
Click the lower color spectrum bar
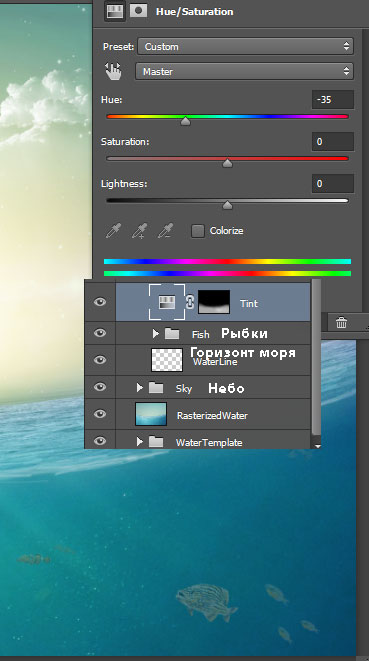click(227, 274)
